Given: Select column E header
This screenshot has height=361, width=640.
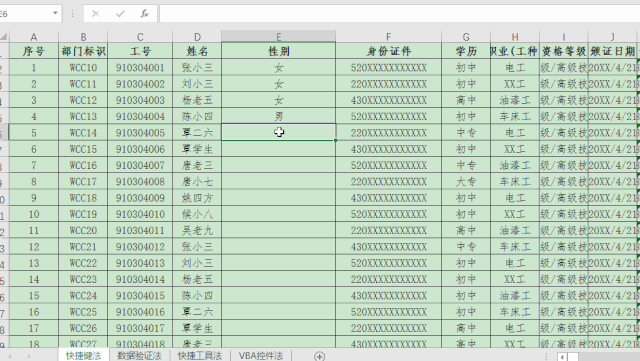Looking at the screenshot, I should (278, 37).
